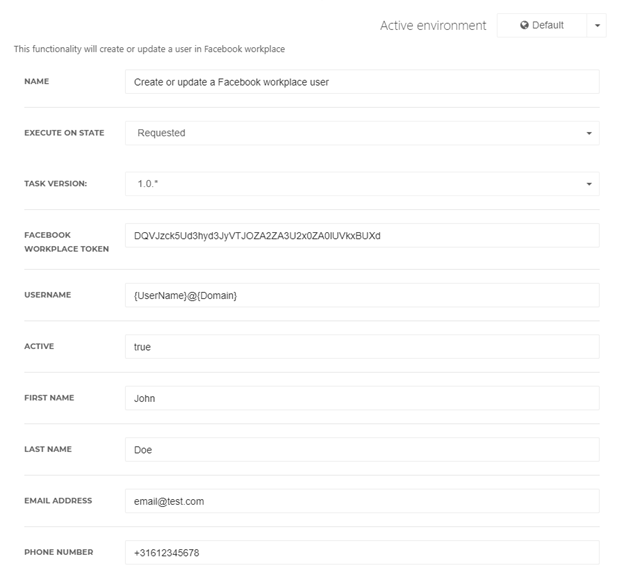The height and width of the screenshot is (575, 624).
Task: Open the 1.0.* task version selector
Action: [x=362, y=184]
